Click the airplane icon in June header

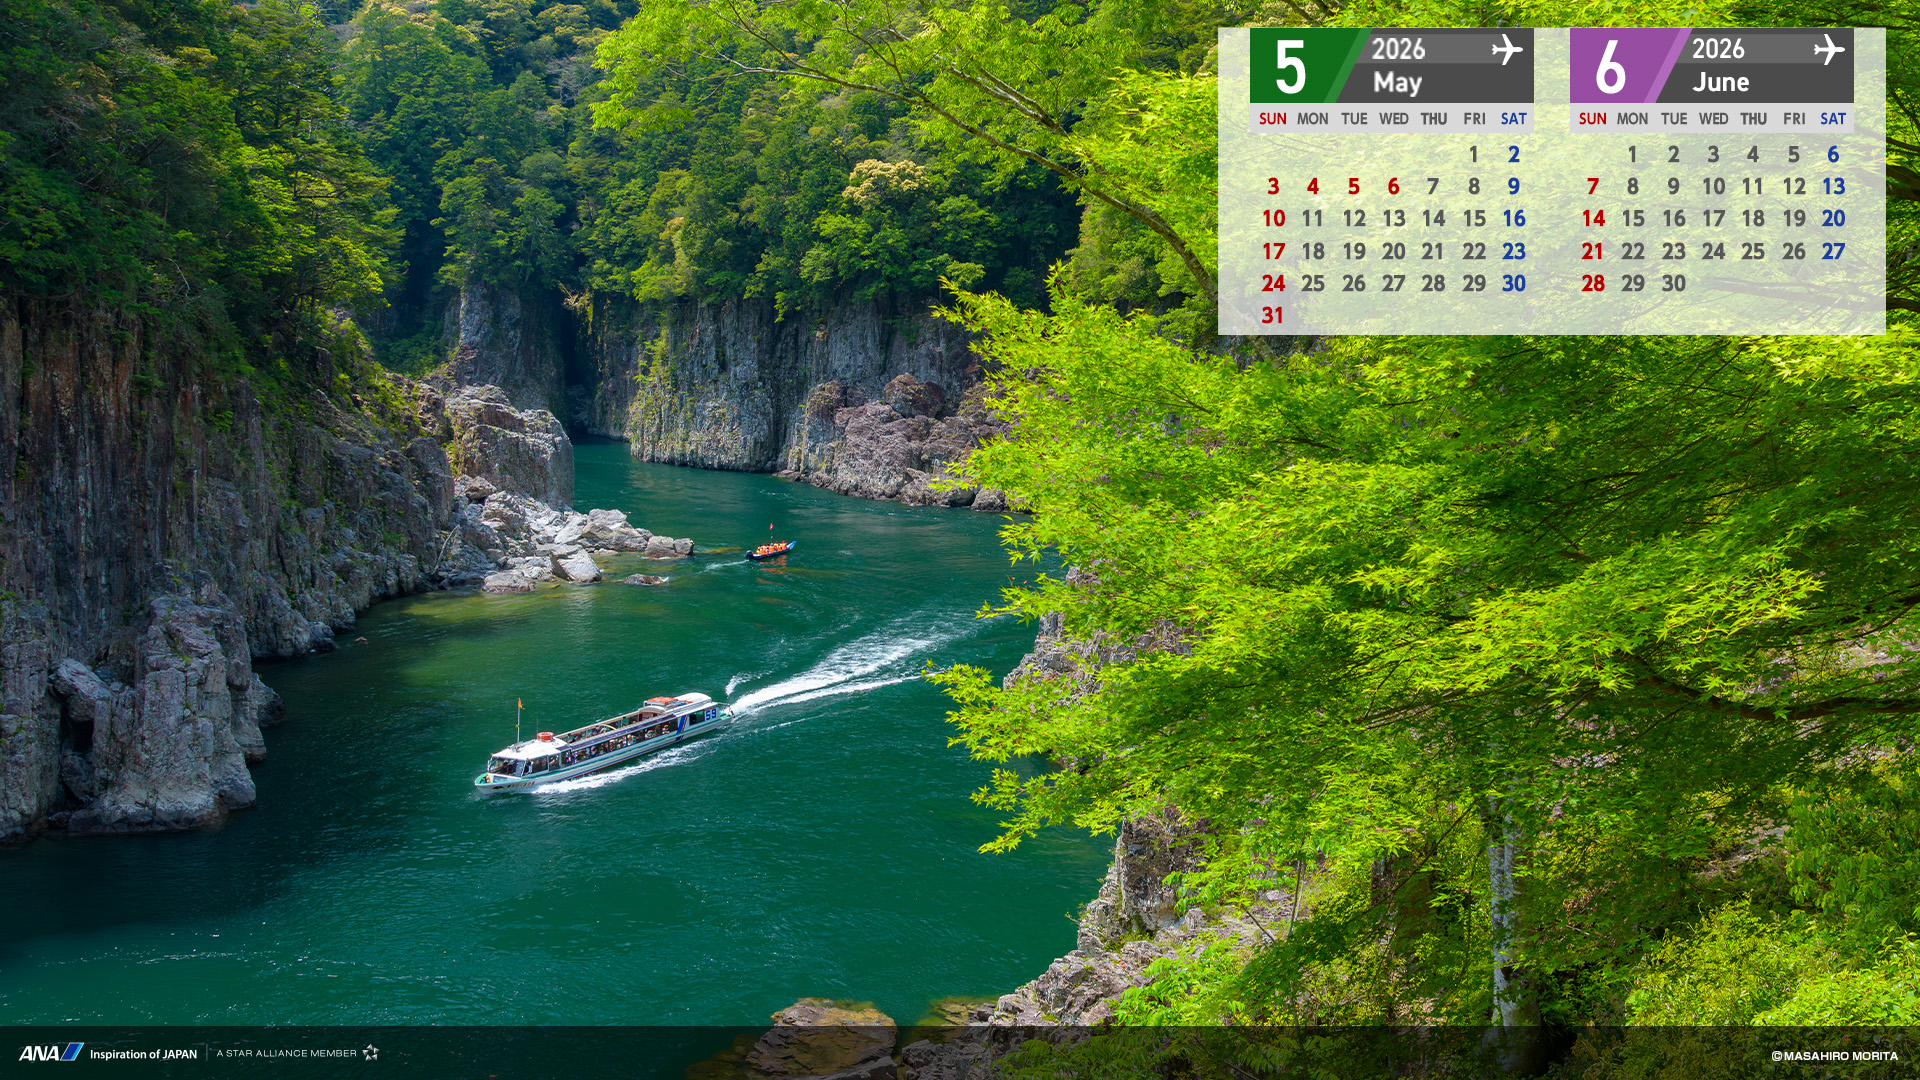[1828, 49]
